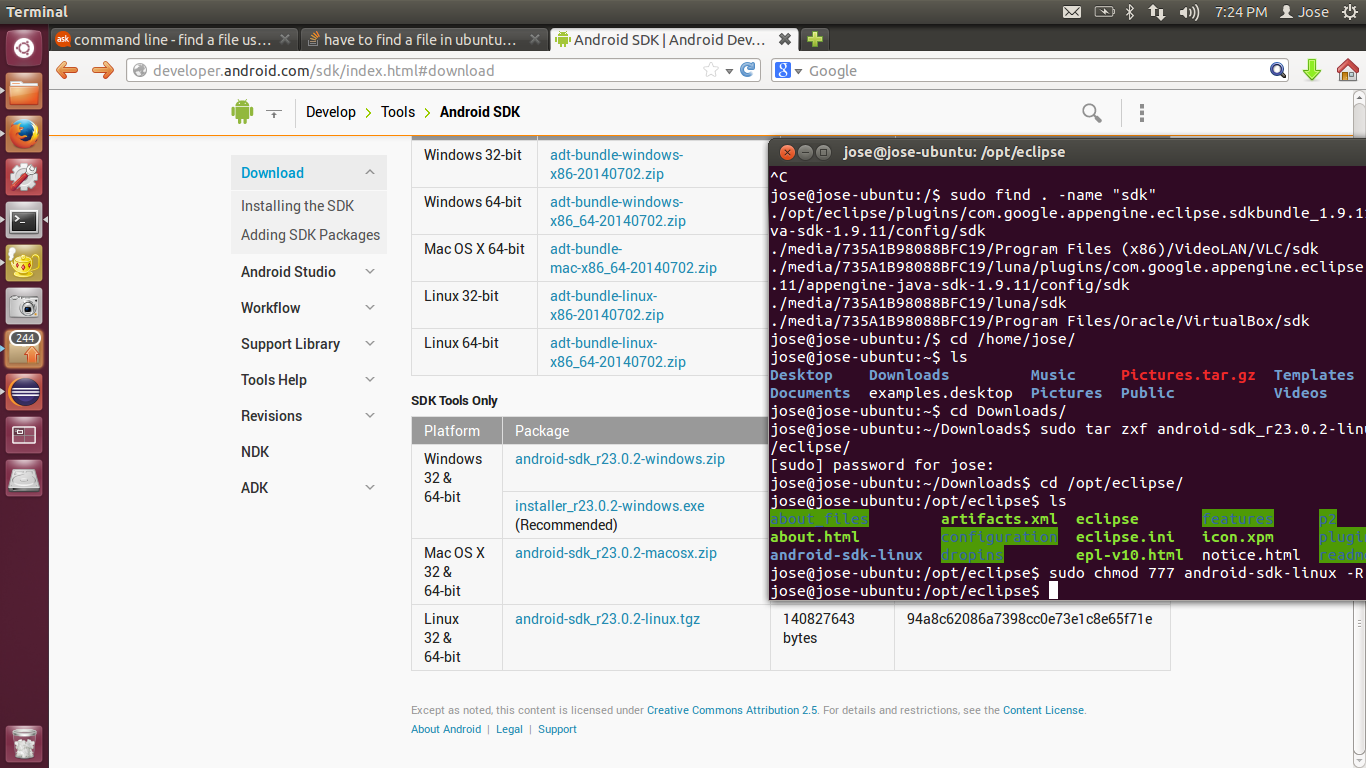The width and height of the screenshot is (1366, 768).
Task: Open the Trash in the launcher
Action: coord(24,745)
